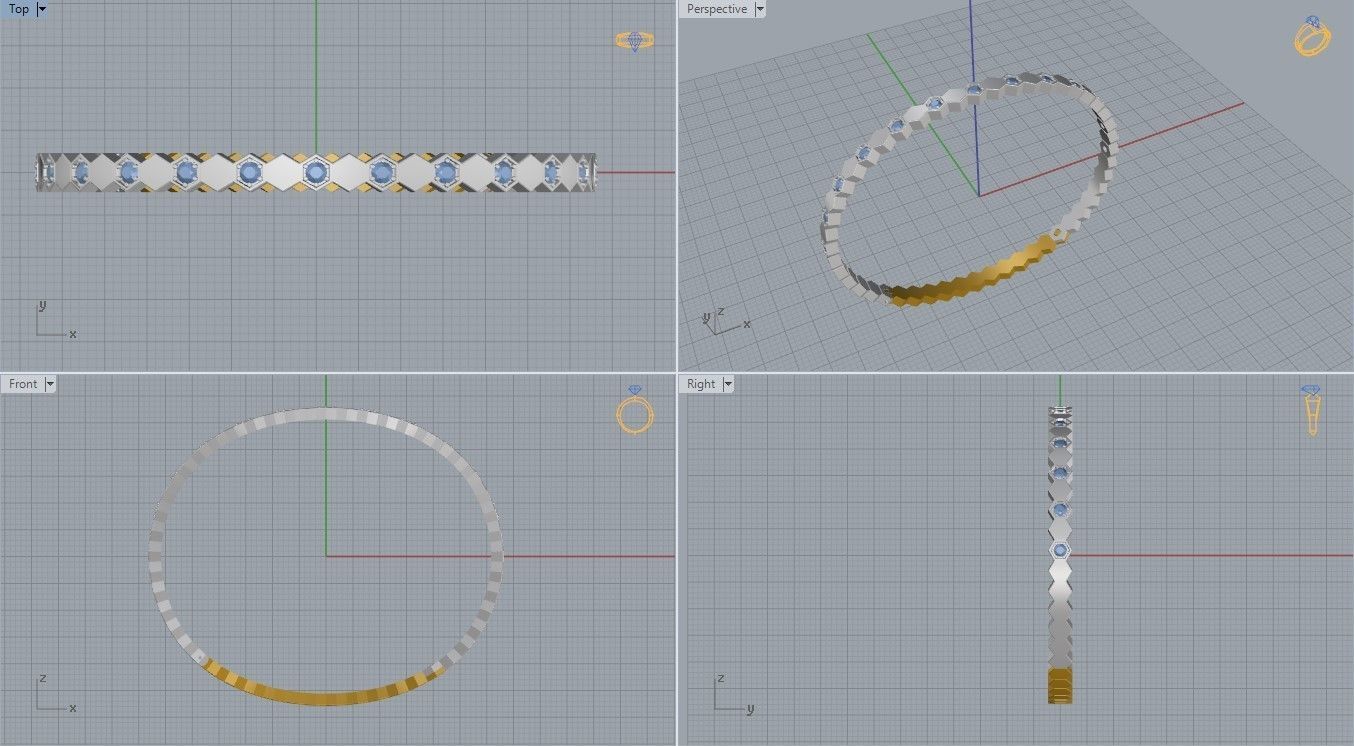This screenshot has height=746, width=1354.
Task: Click the ring side-view icon in Right viewport
Action: 1311,410
